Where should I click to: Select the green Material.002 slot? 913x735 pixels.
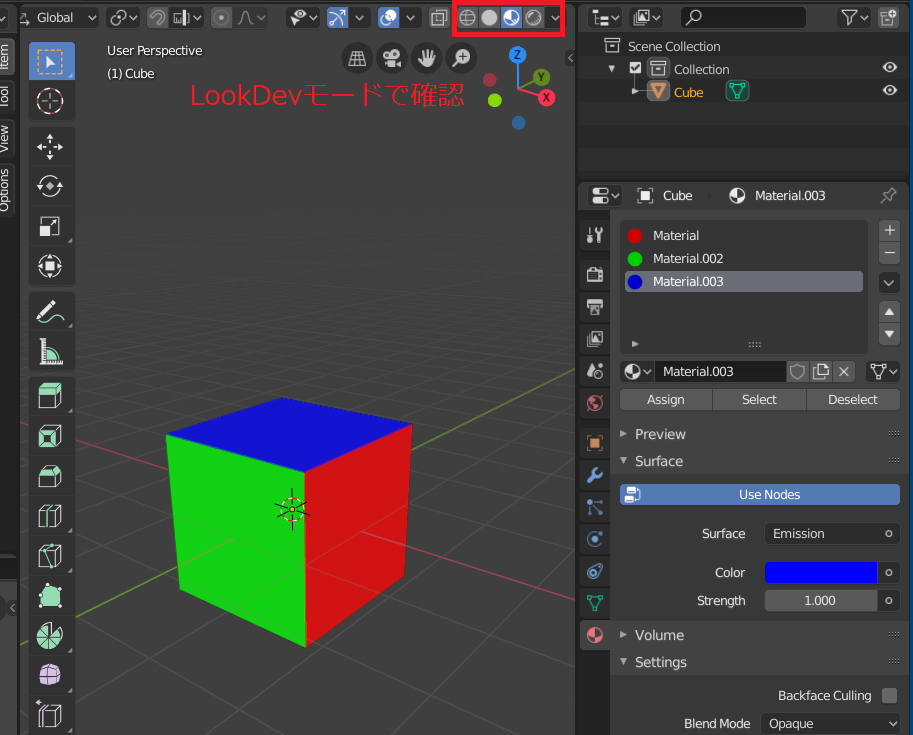click(744, 259)
